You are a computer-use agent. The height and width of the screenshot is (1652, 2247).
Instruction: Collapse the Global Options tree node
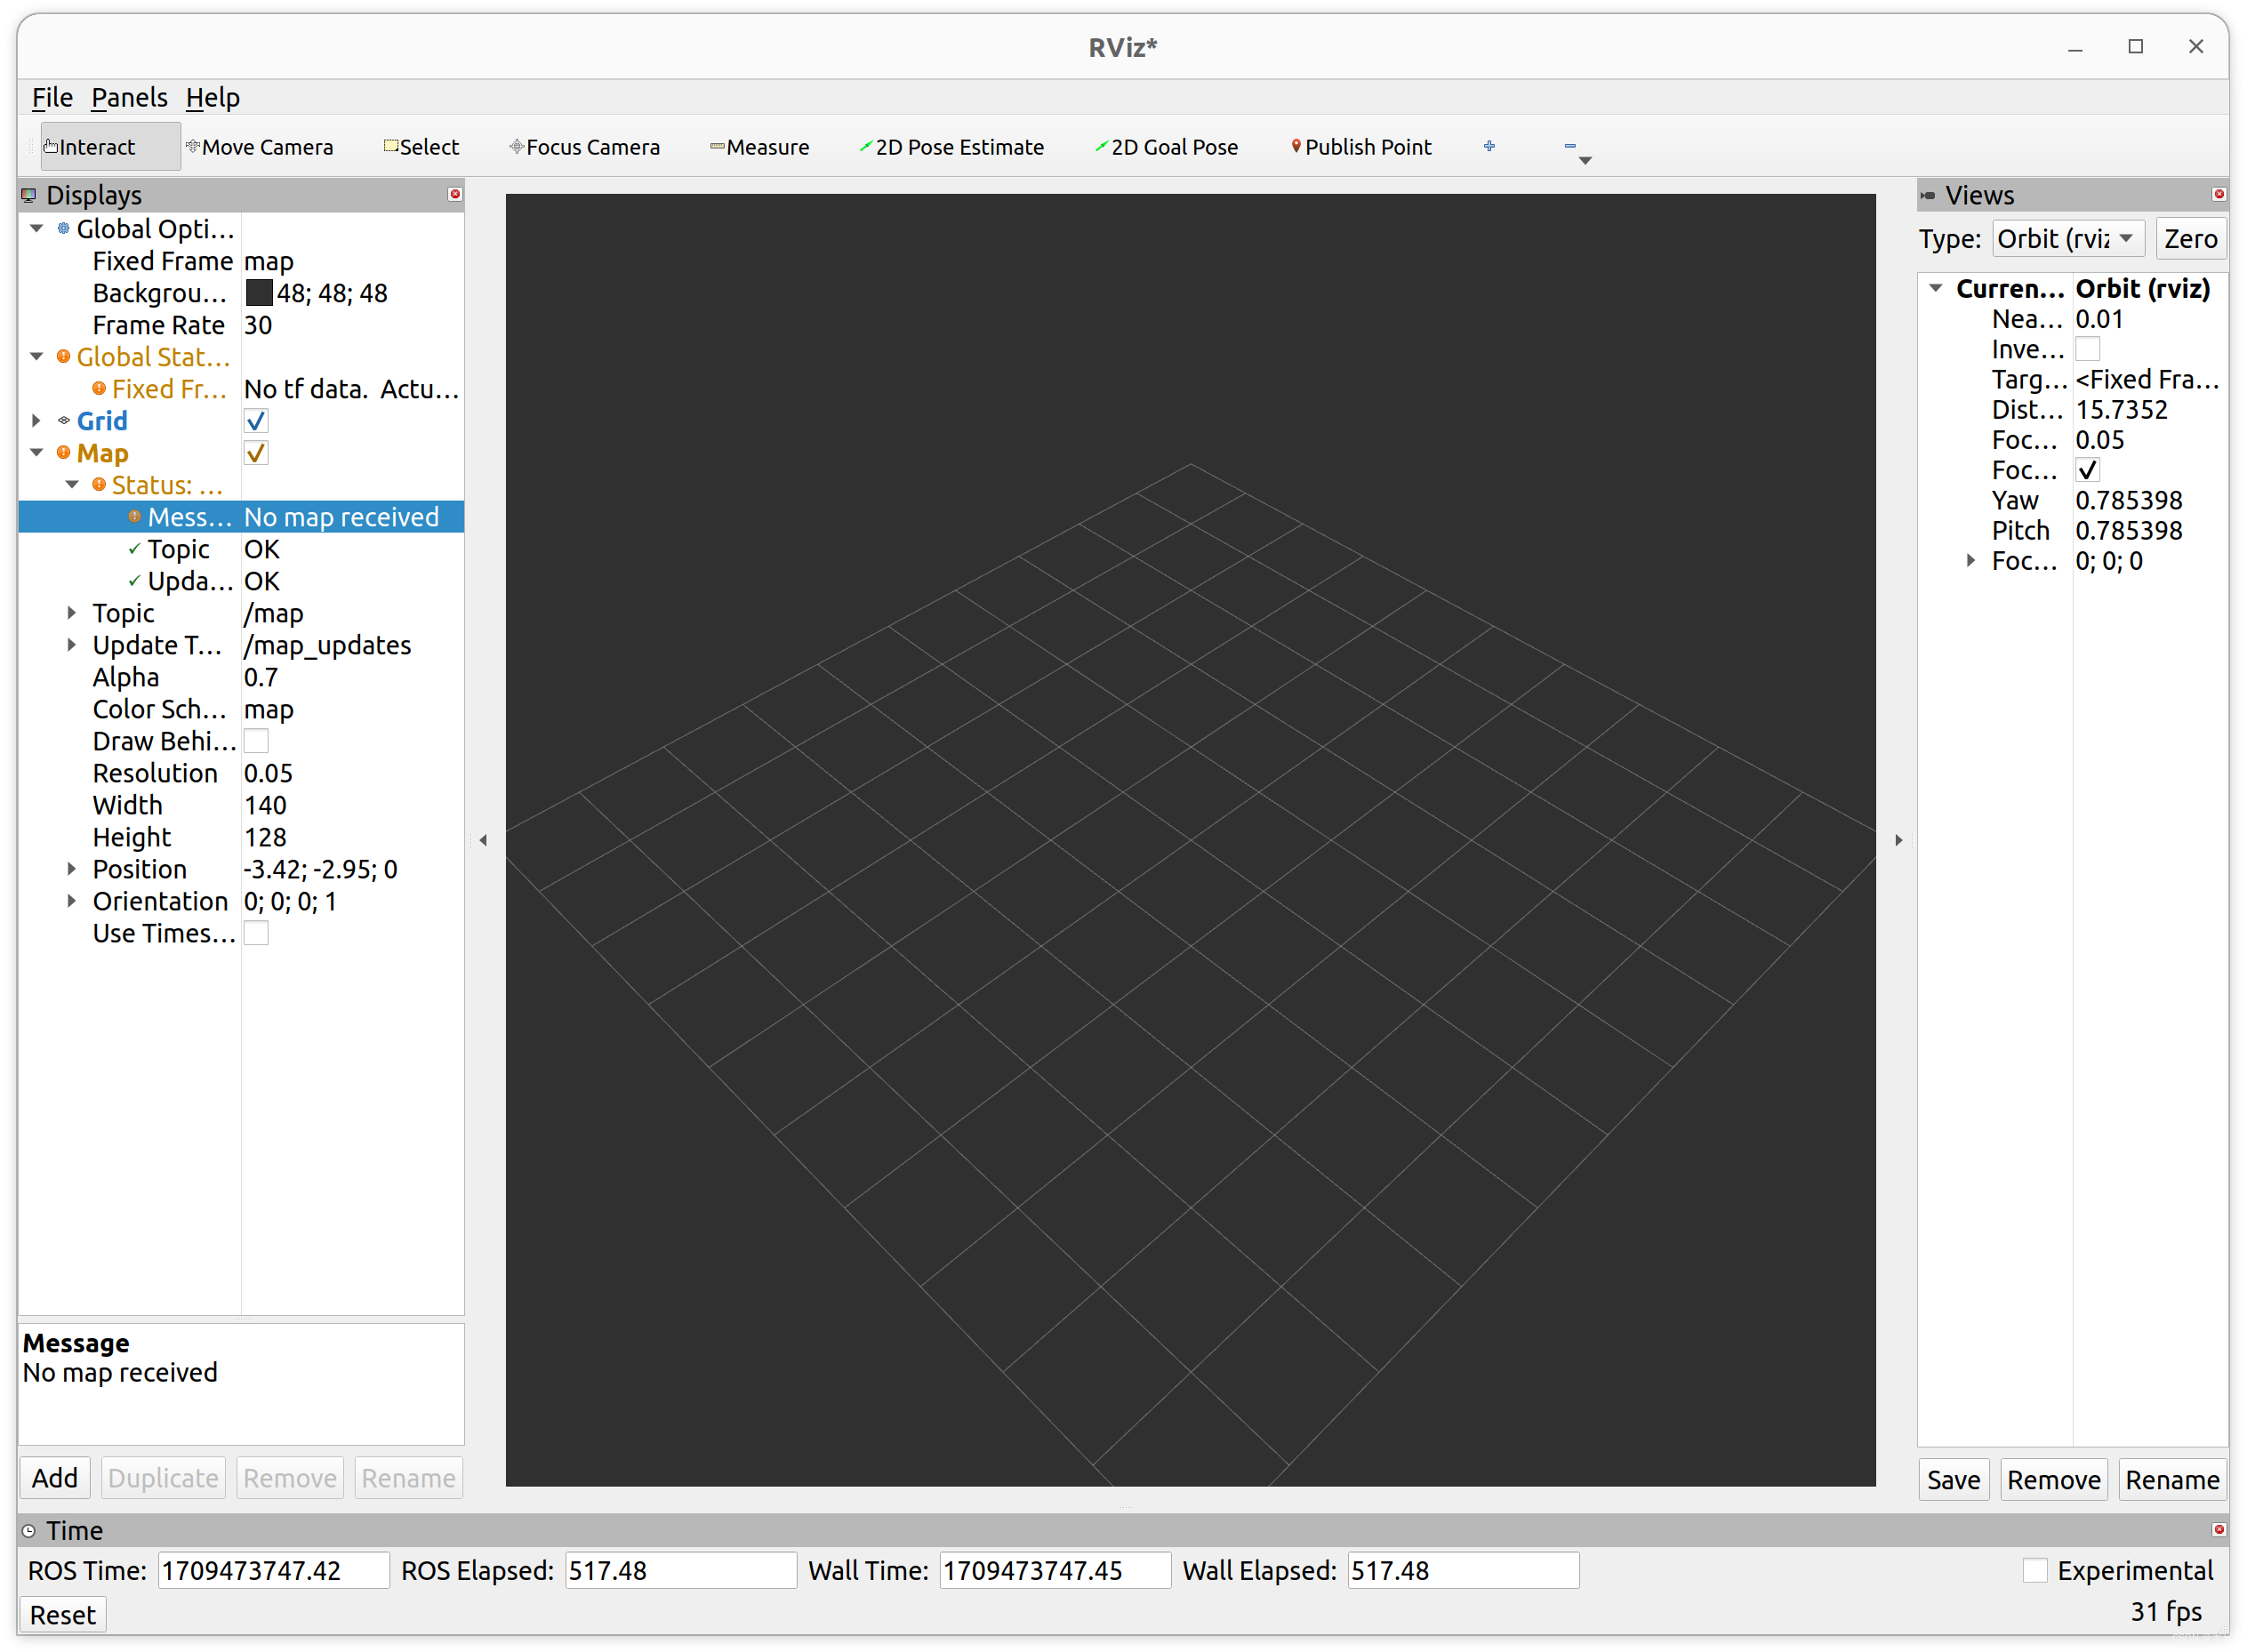click(37, 228)
